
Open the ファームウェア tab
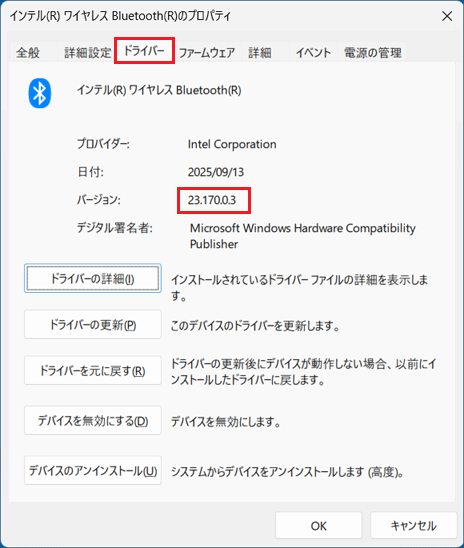click(207, 53)
